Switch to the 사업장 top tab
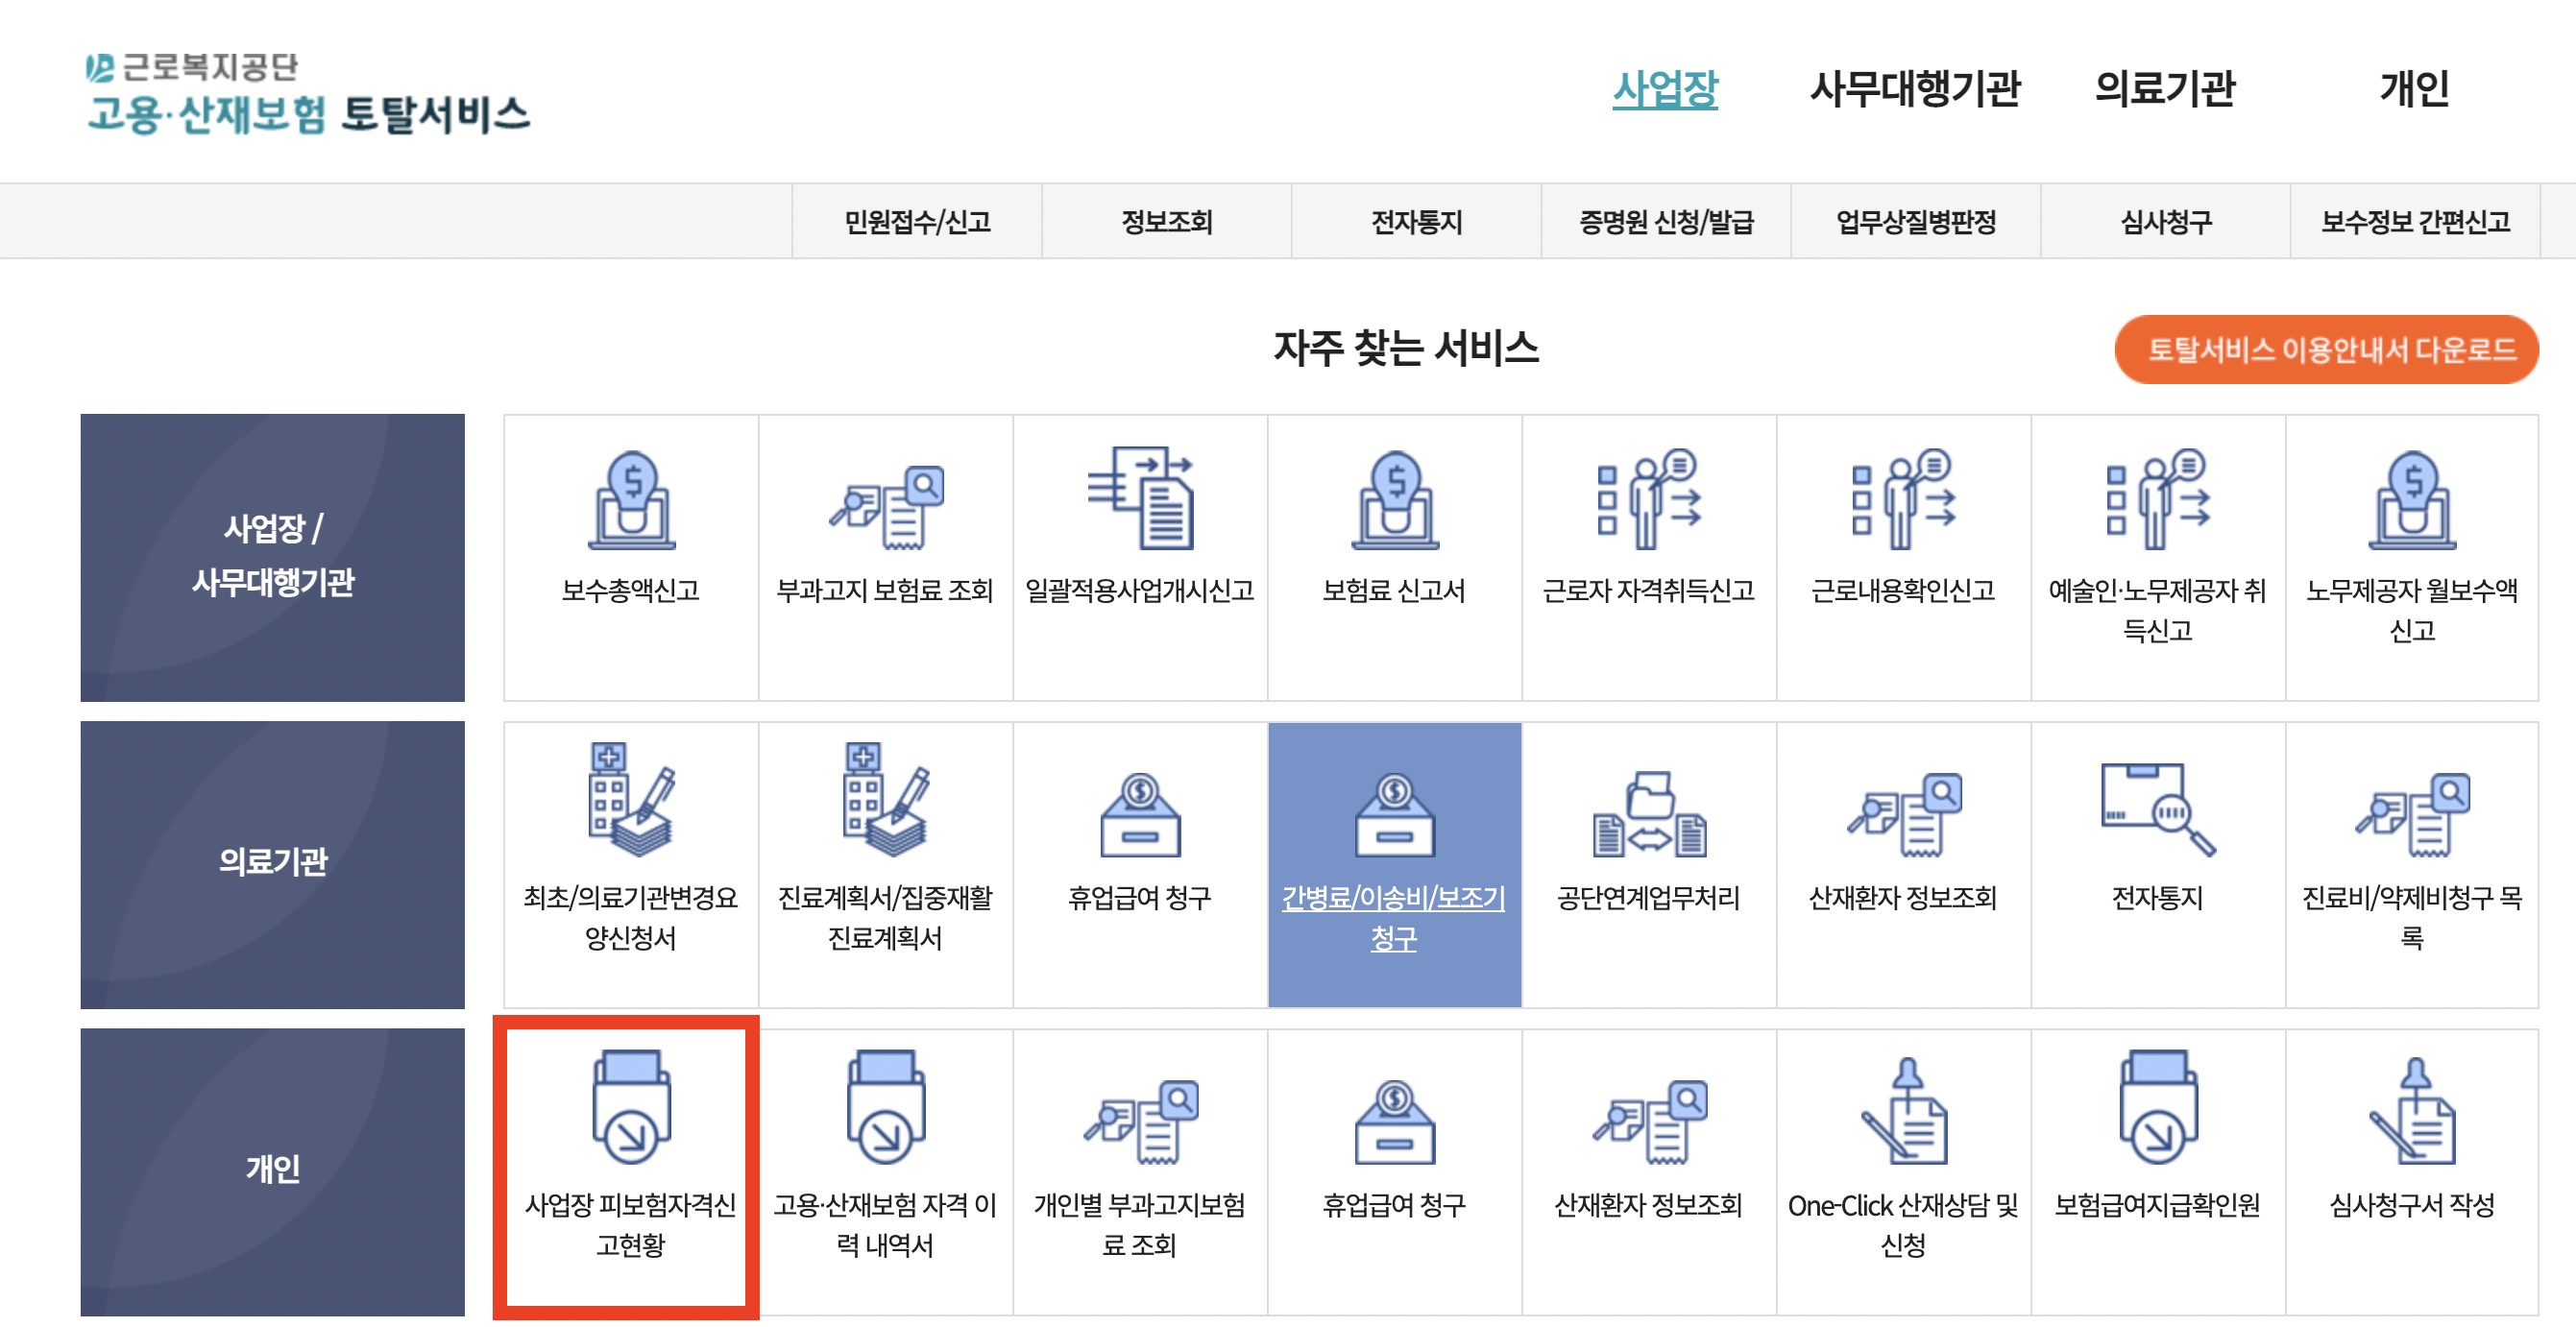Image resolution: width=2576 pixels, height=1327 pixels. tap(1664, 89)
